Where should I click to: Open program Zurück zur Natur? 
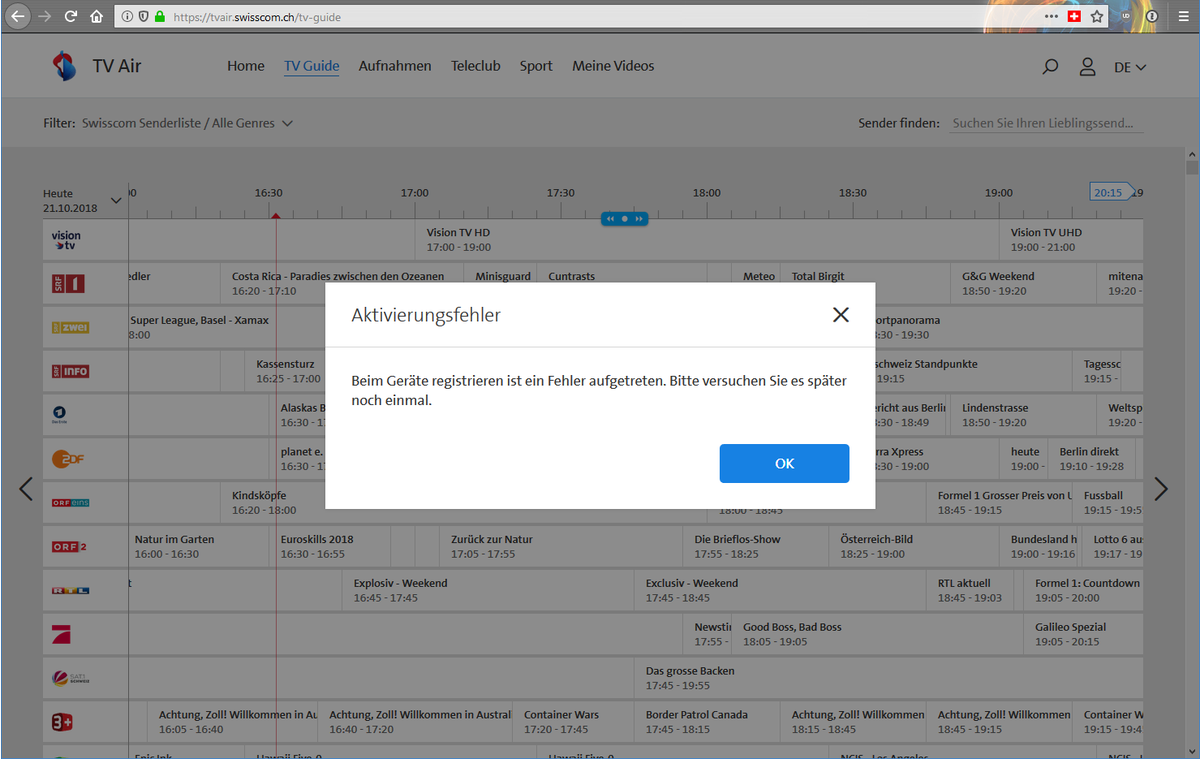tap(563, 546)
